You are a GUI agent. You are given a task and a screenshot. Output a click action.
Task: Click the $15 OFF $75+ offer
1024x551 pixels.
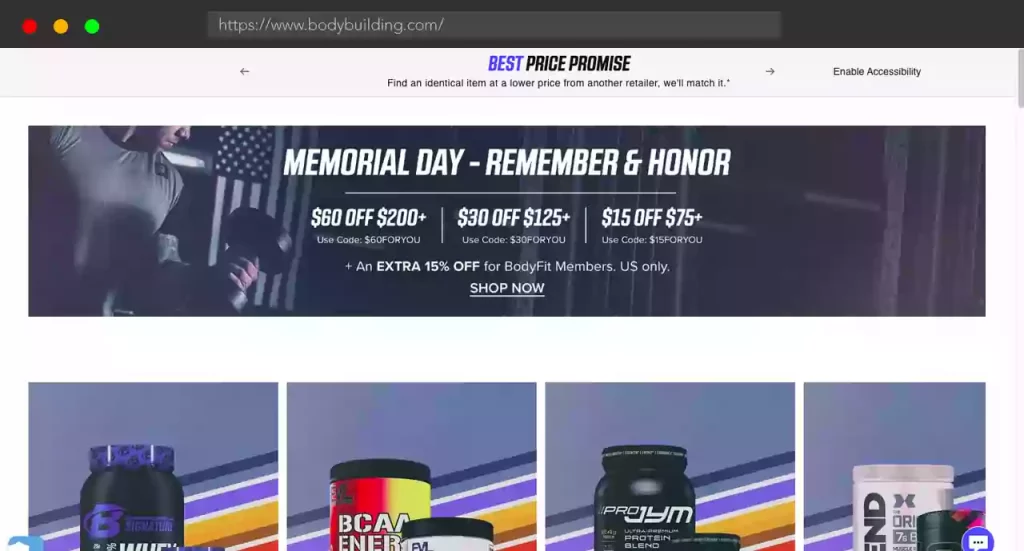[652, 225]
